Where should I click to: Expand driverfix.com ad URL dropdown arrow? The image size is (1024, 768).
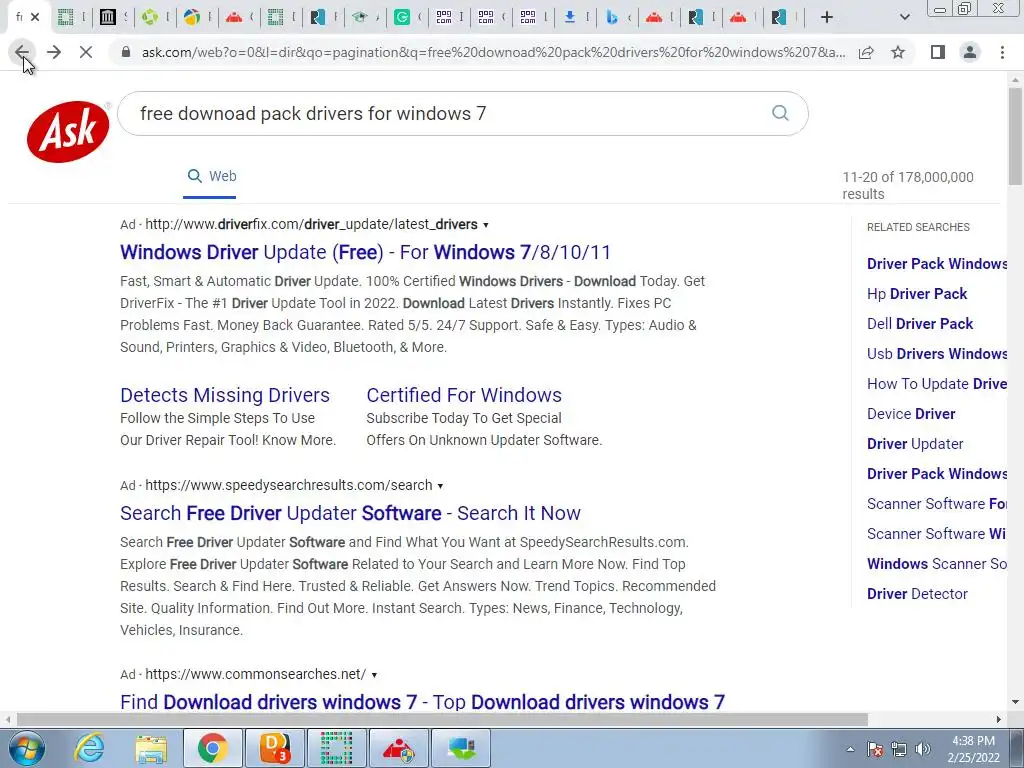coord(485,225)
